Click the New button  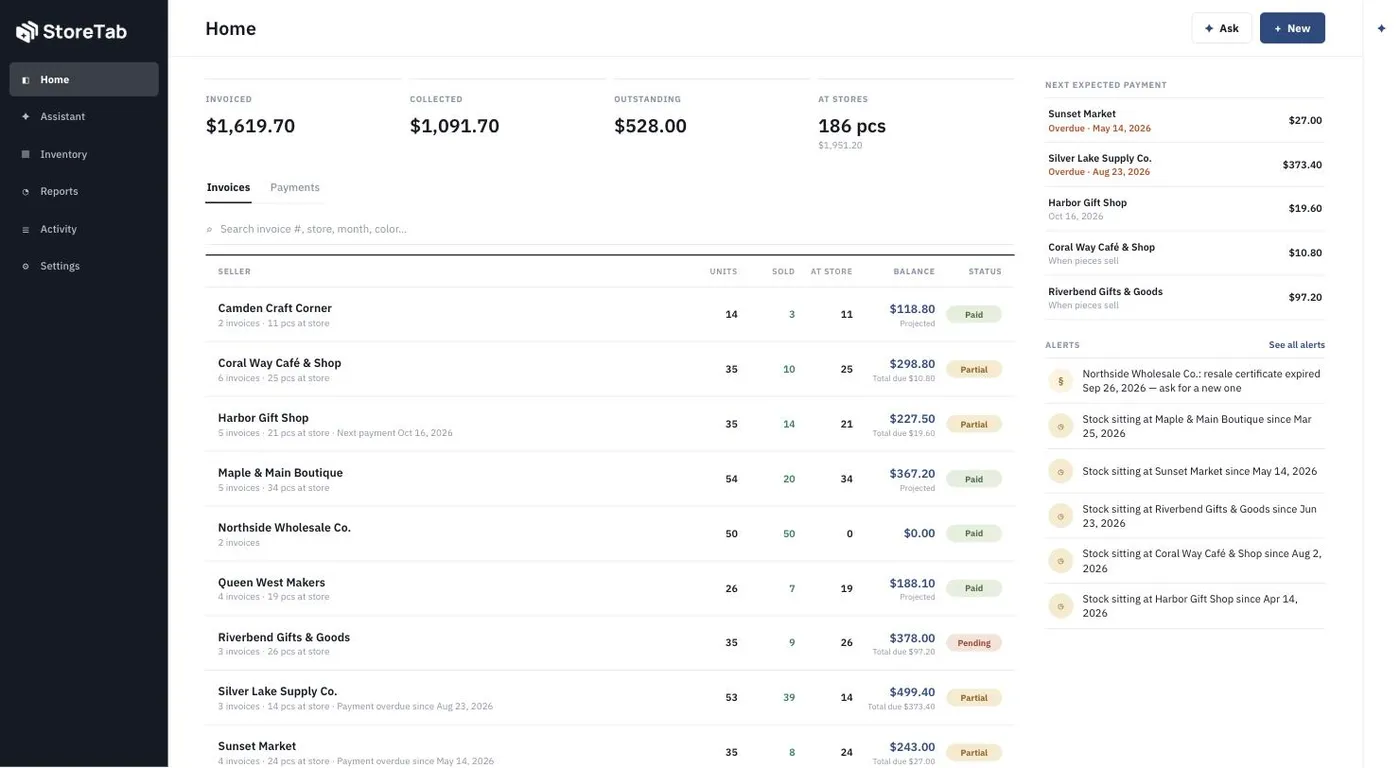coord(1292,28)
